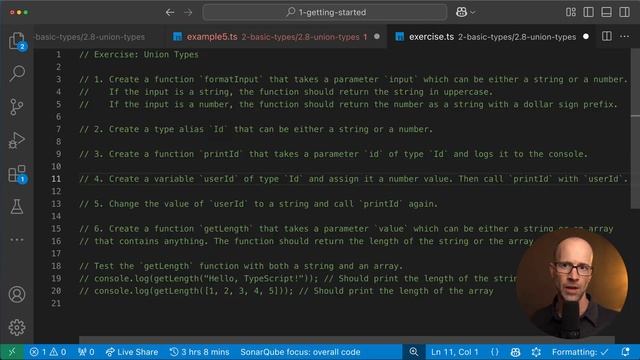Click the zoom magnifier status icon
The image size is (640, 360).
coord(413,352)
